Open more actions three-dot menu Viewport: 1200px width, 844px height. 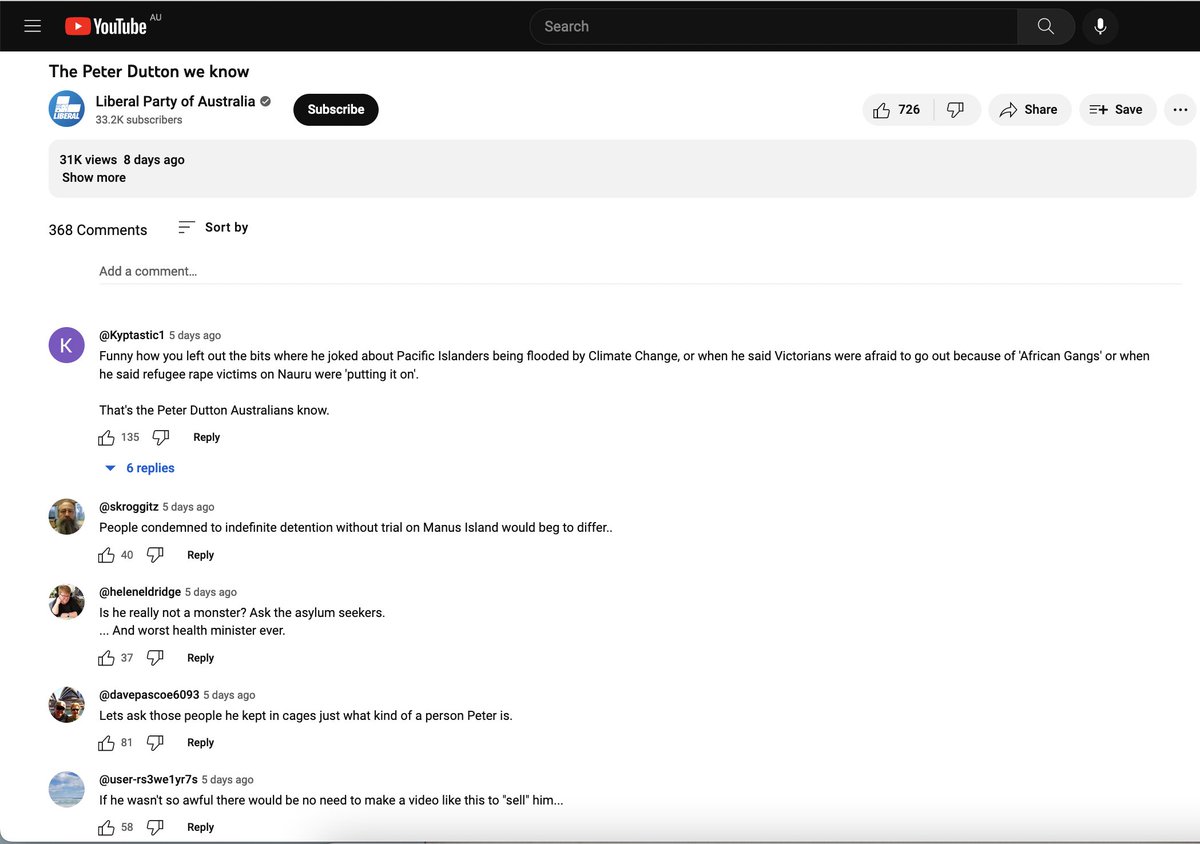tap(1180, 110)
